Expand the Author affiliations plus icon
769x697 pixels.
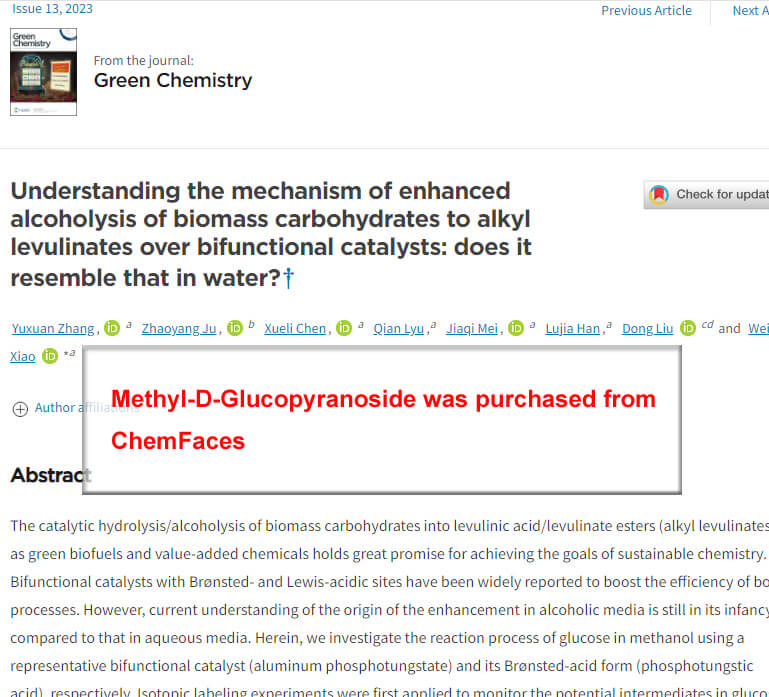[20, 409]
